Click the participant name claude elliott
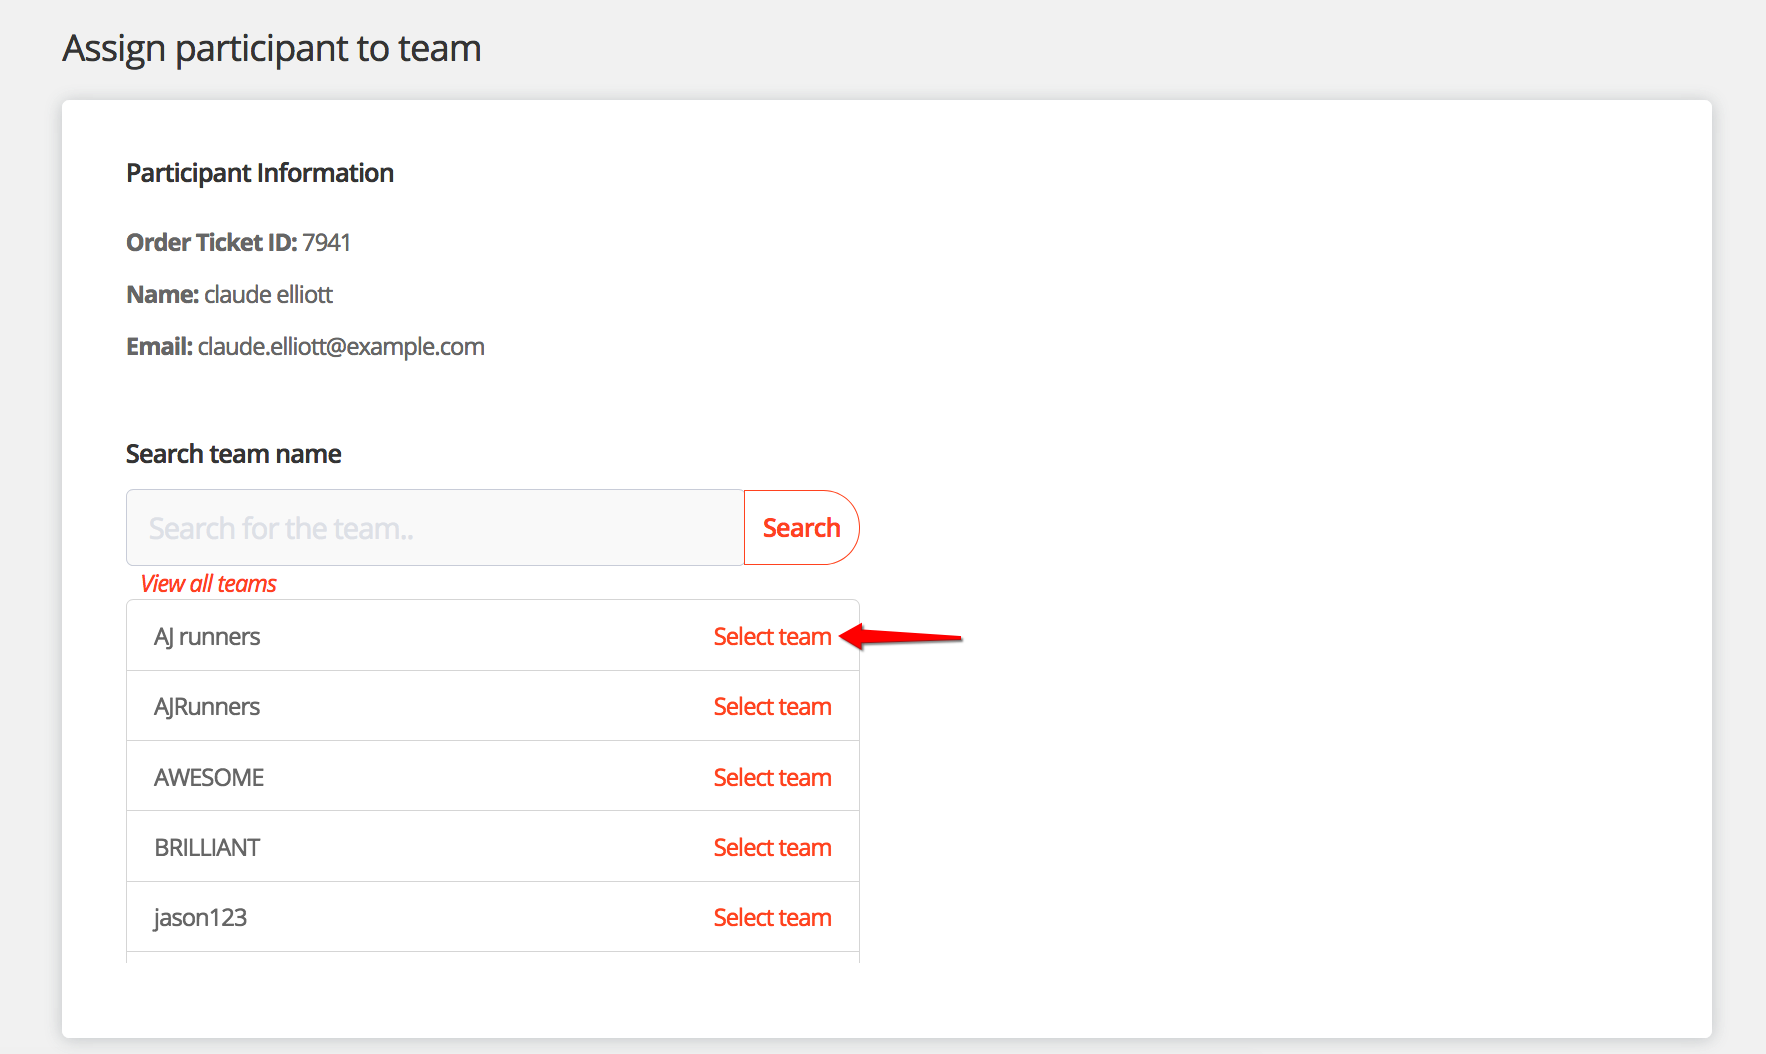The image size is (1766, 1054). click(x=268, y=295)
